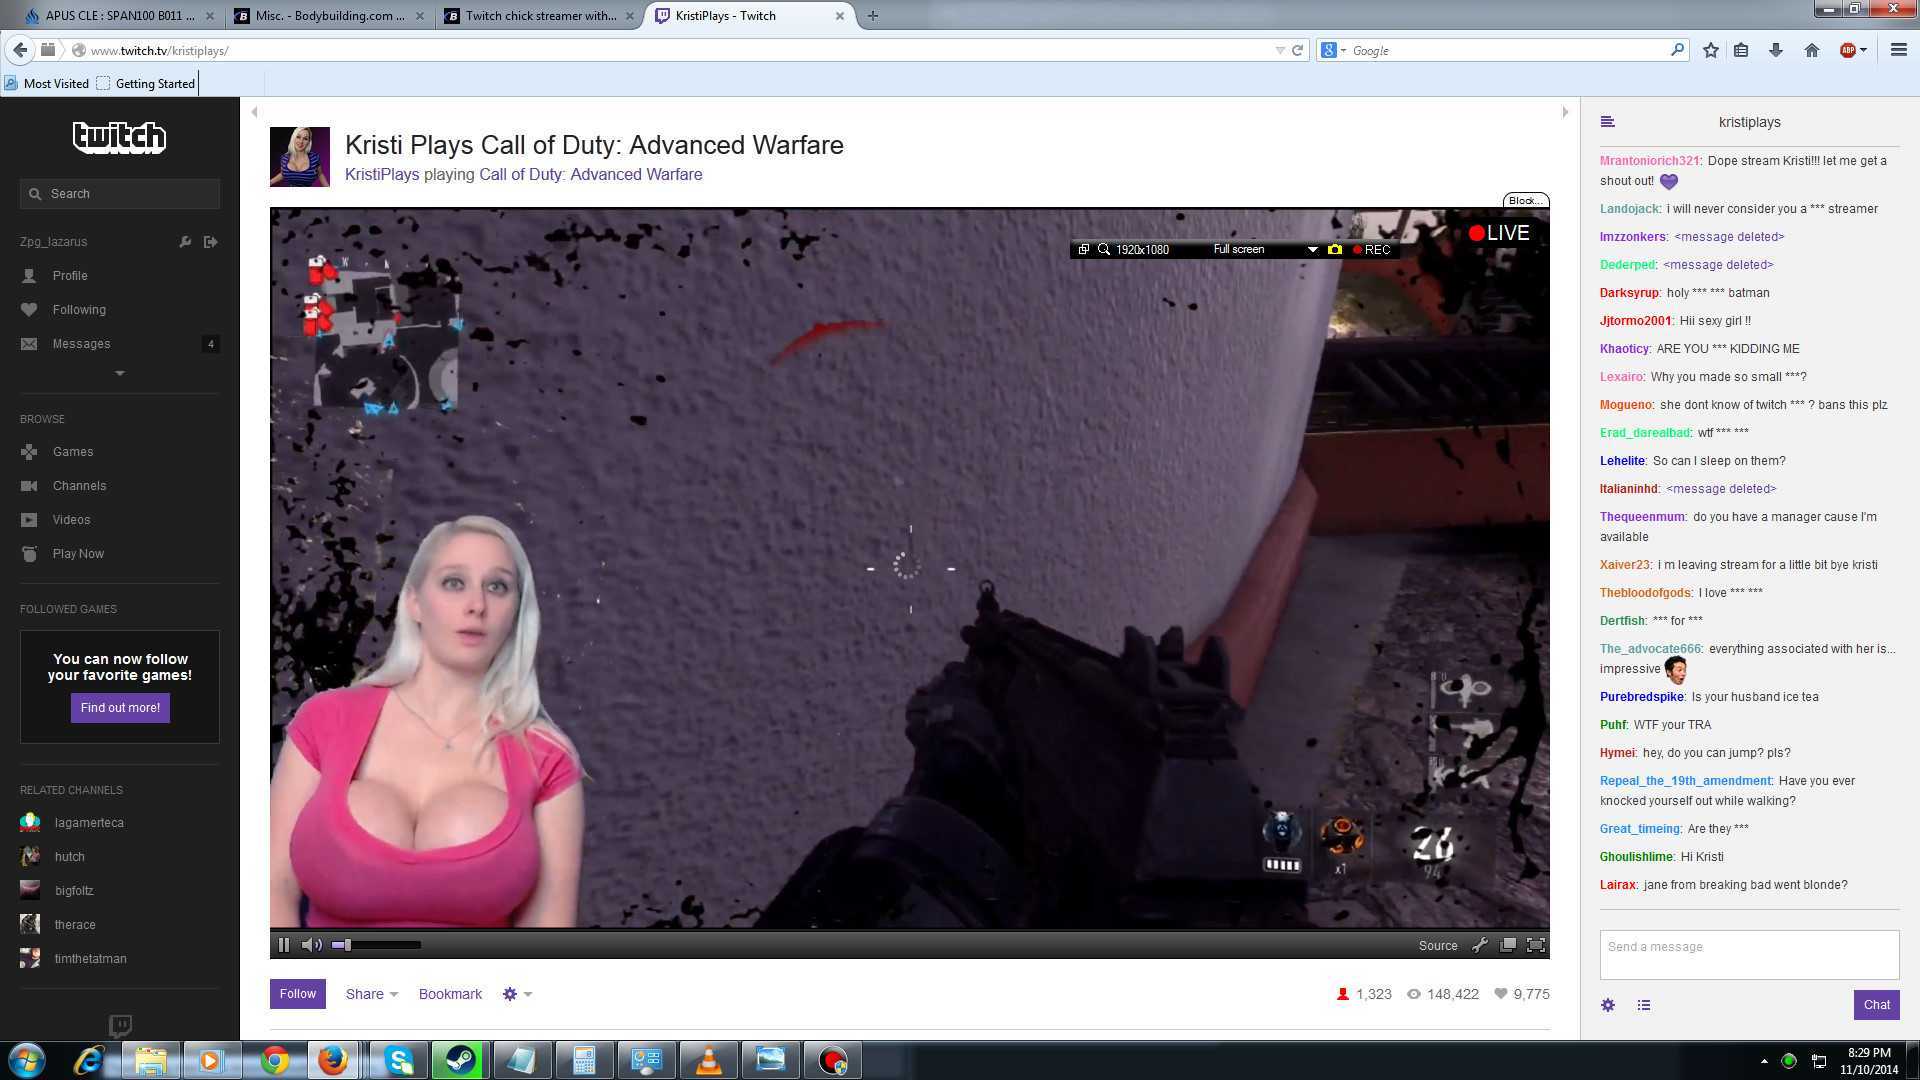Screen dimensions: 1920x1080
Task: Reload the page with the refresh icon
Action: click(1298, 50)
